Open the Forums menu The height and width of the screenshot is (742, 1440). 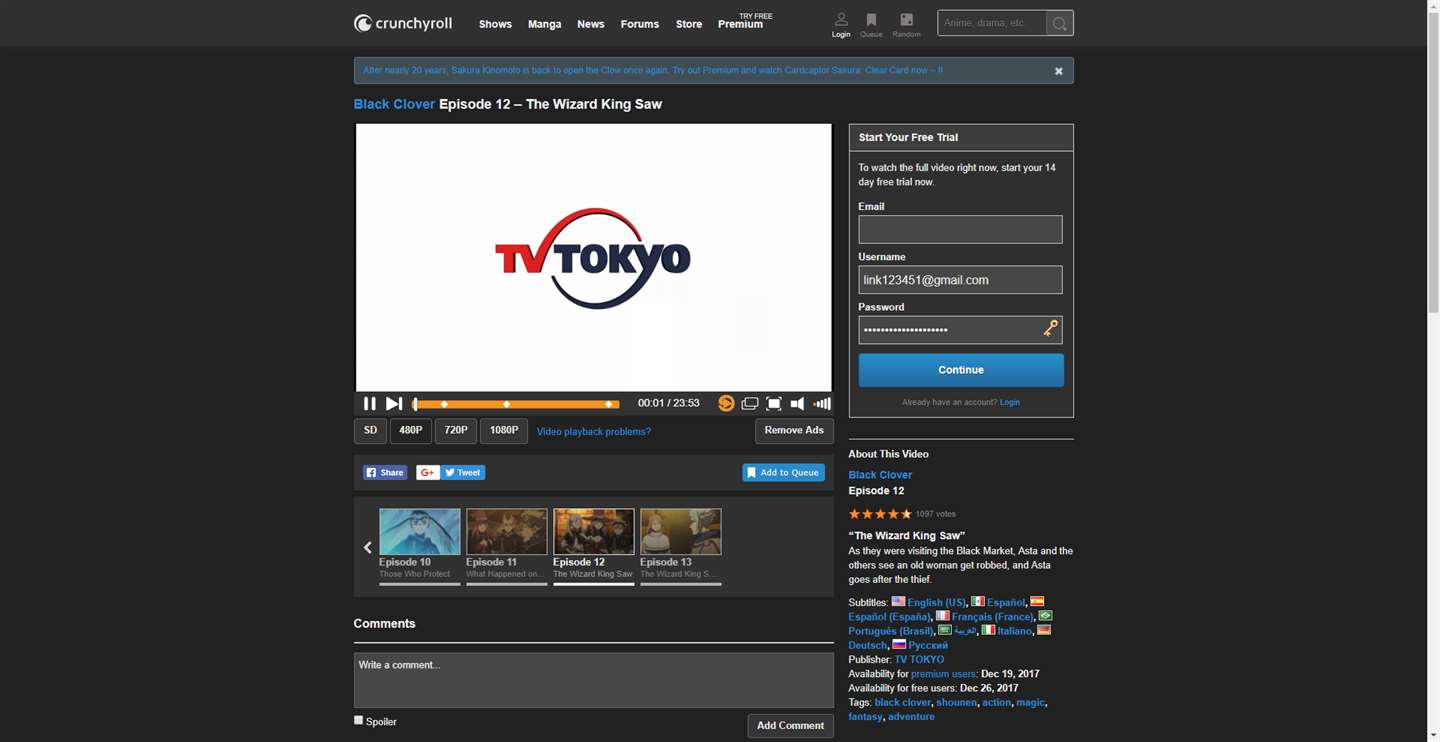(639, 24)
